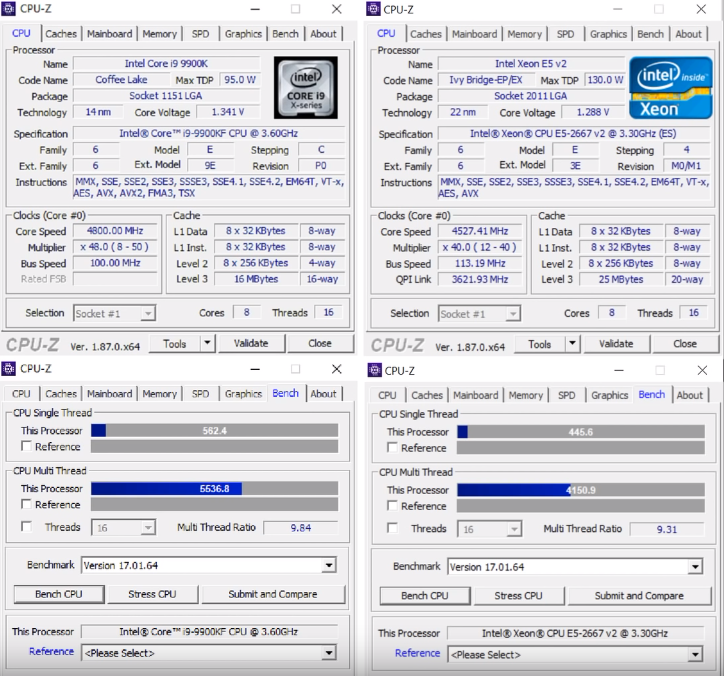The width and height of the screenshot is (724, 676).
Task: Click the 9.84 Multi Thread Ratio value
Action: [301, 527]
